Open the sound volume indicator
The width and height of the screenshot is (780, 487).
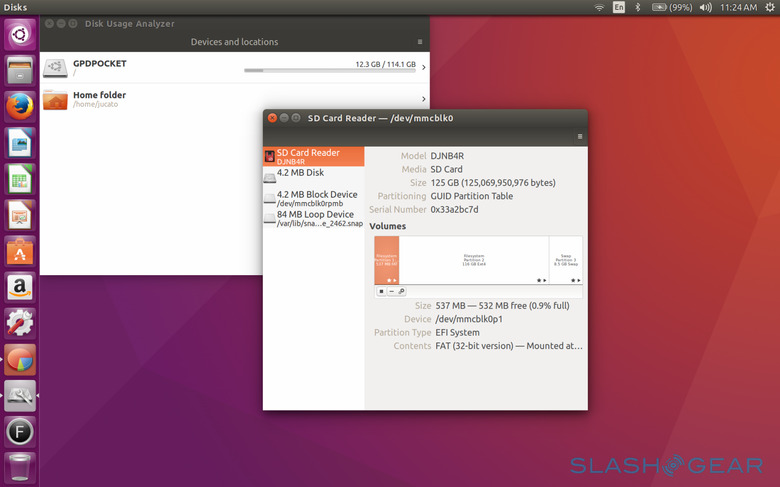(x=706, y=7)
